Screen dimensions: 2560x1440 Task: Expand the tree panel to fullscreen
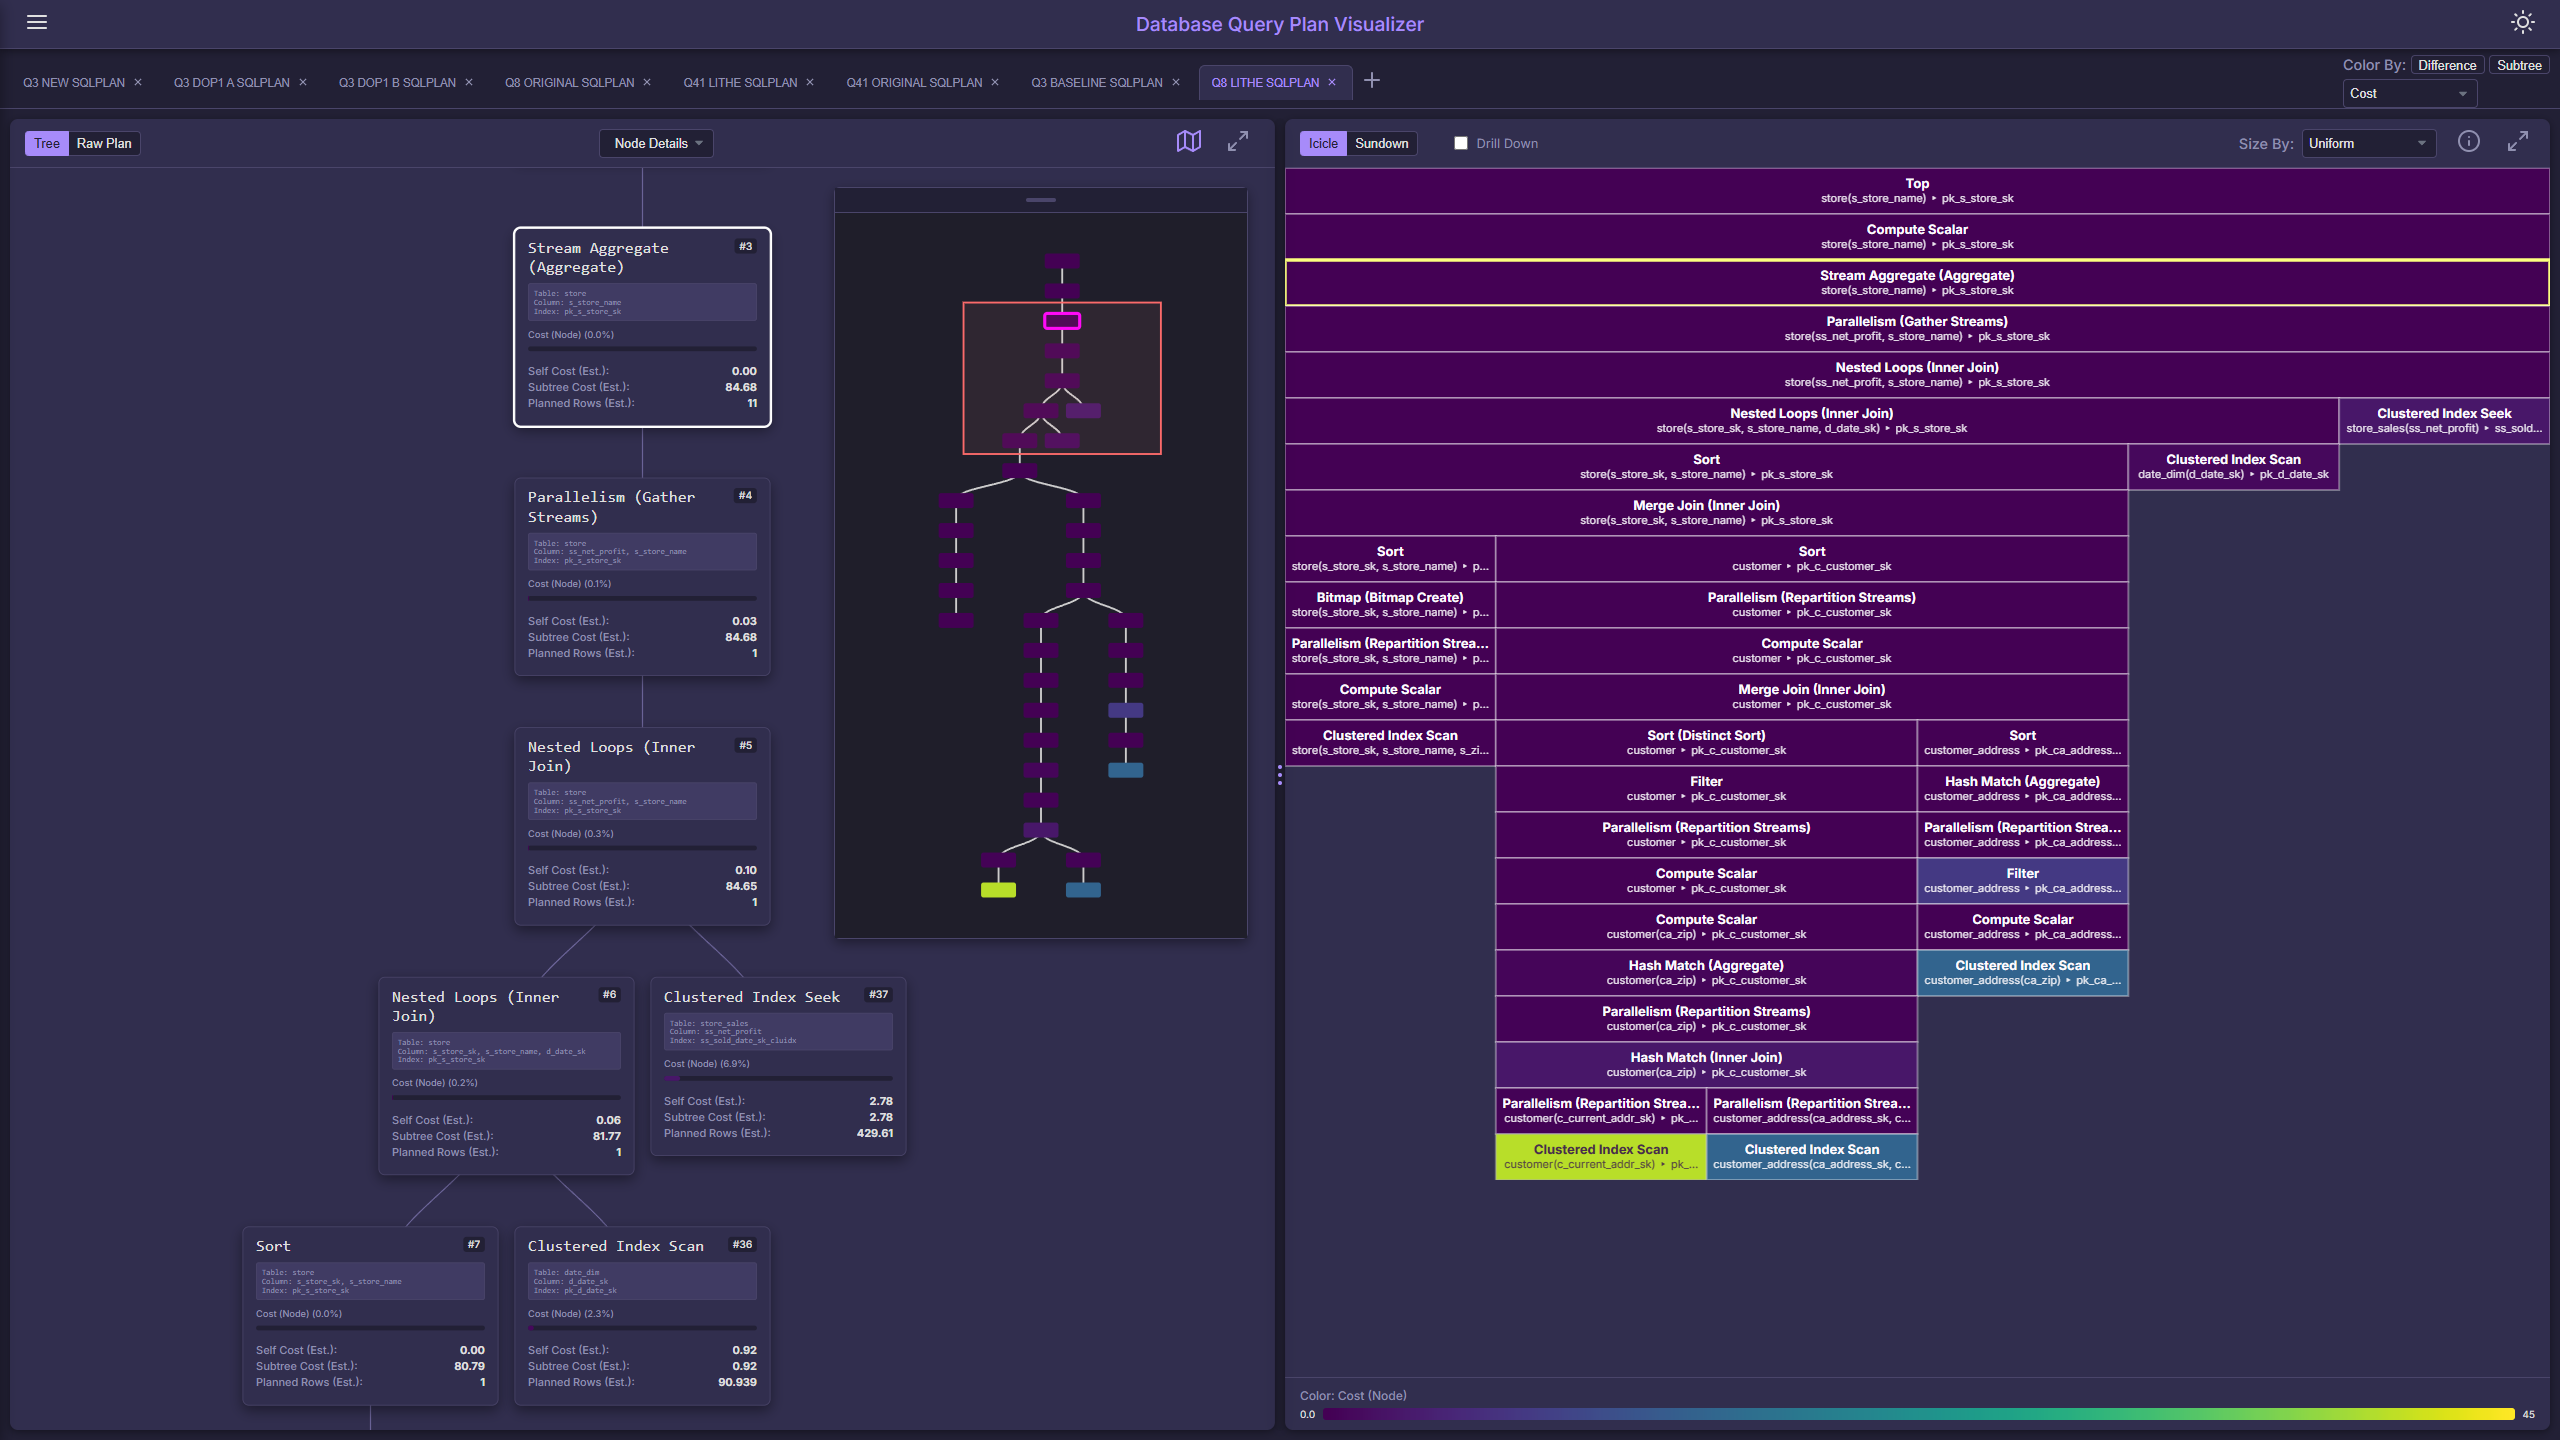[x=1238, y=142]
